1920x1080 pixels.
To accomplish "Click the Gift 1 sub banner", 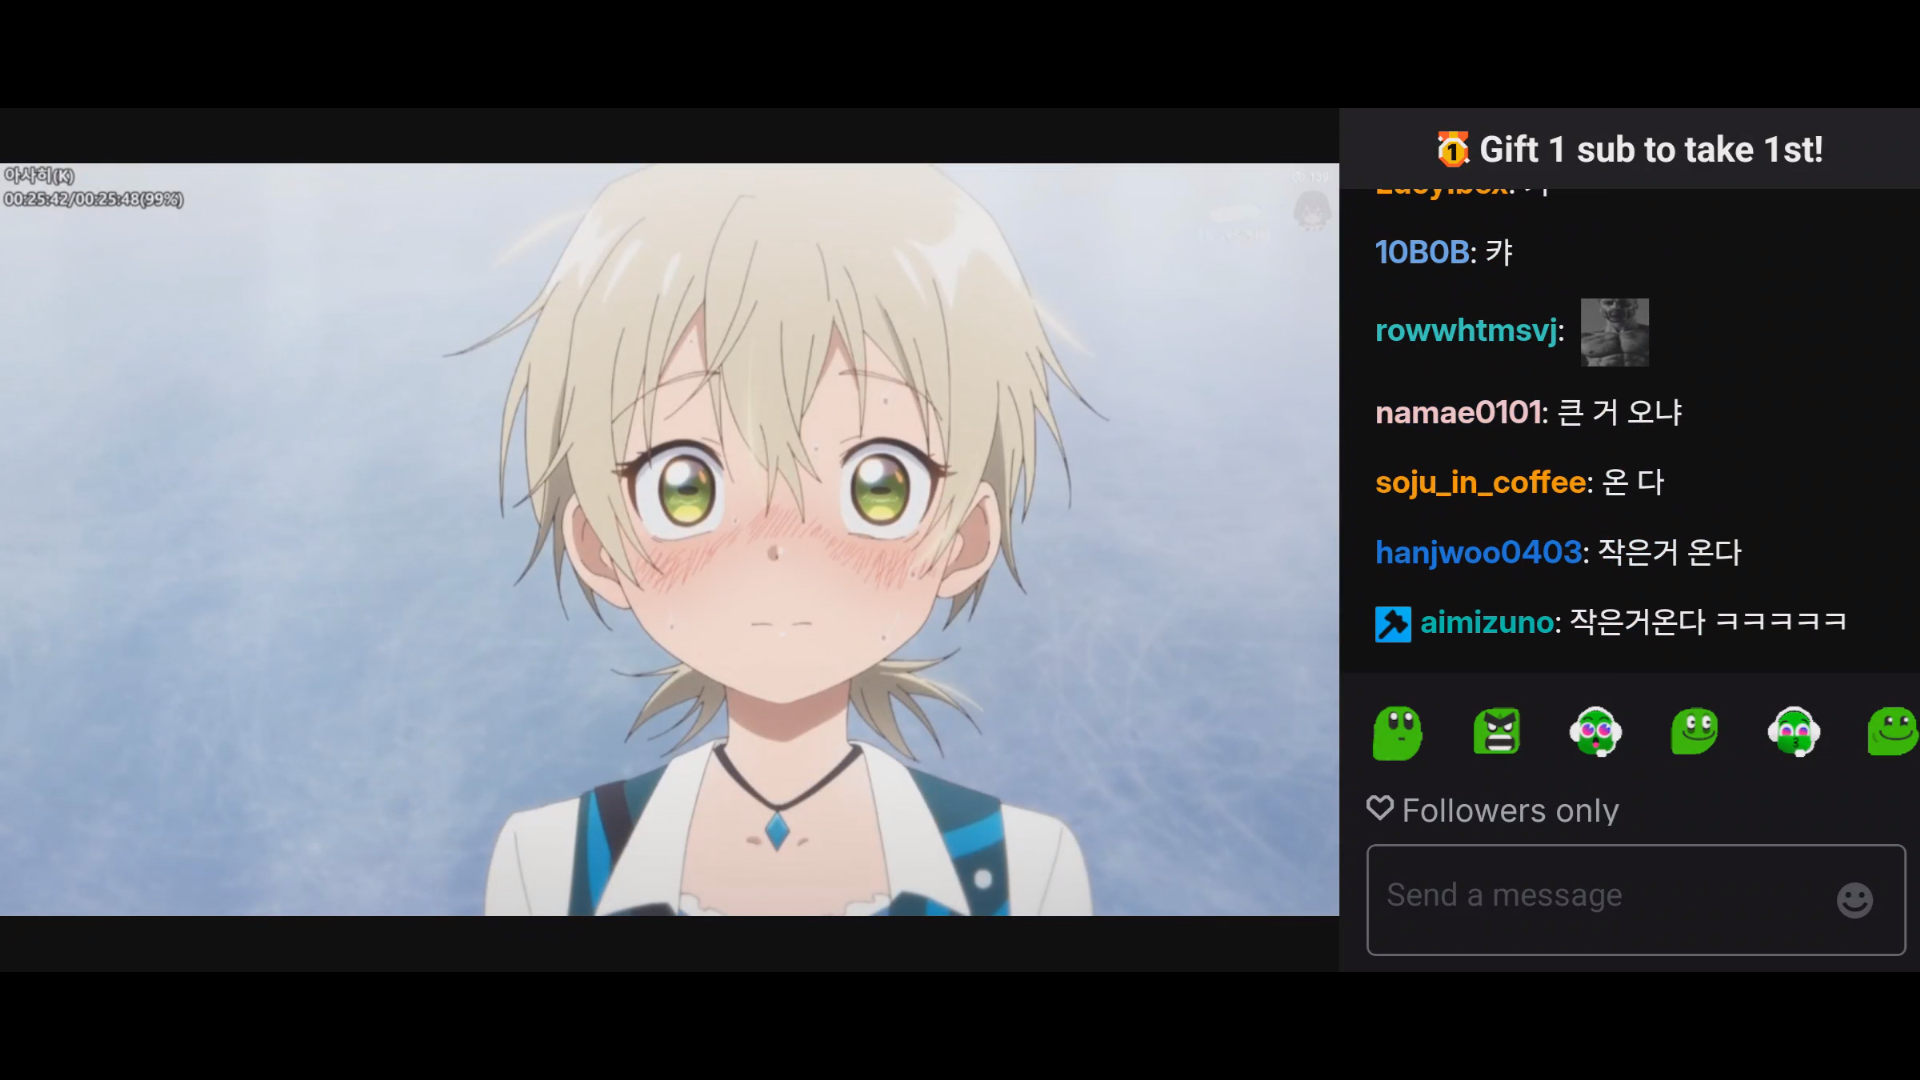I will 1630,149.
